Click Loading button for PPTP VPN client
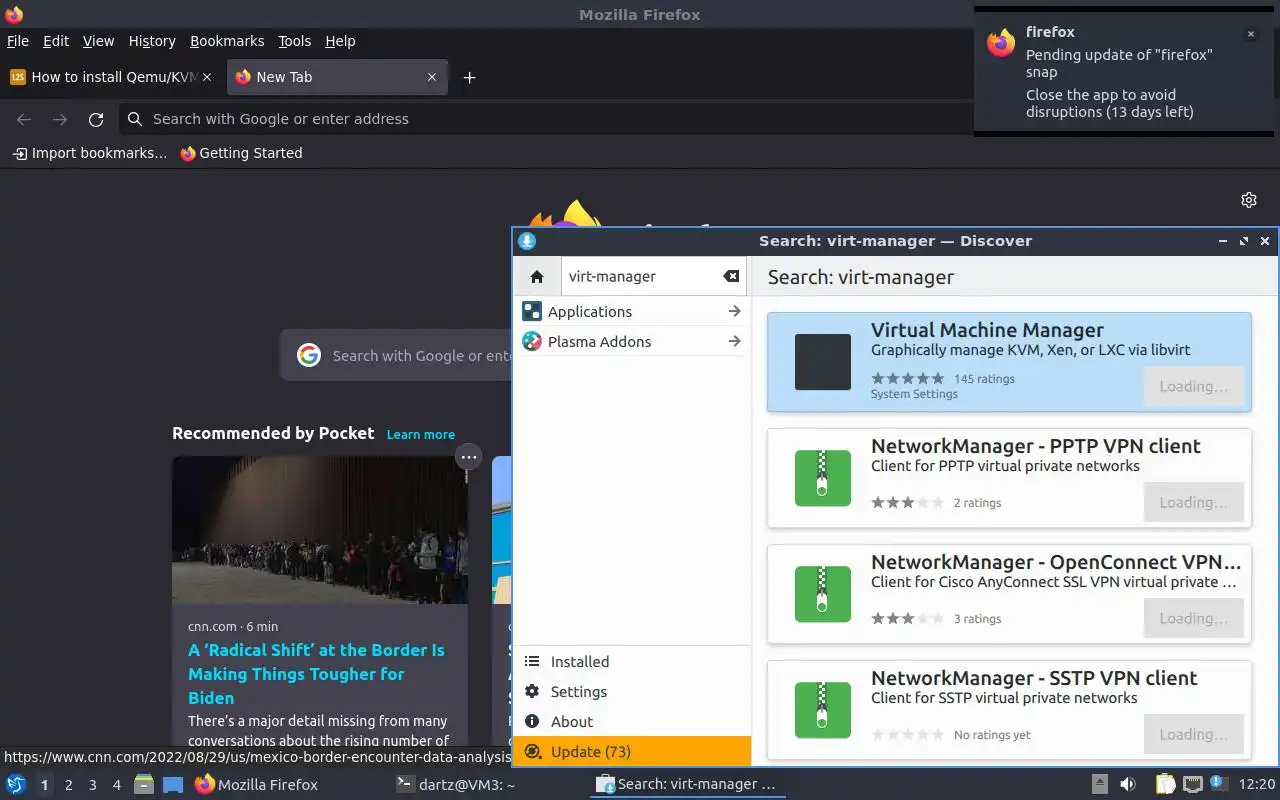1280x800 pixels. click(1193, 503)
